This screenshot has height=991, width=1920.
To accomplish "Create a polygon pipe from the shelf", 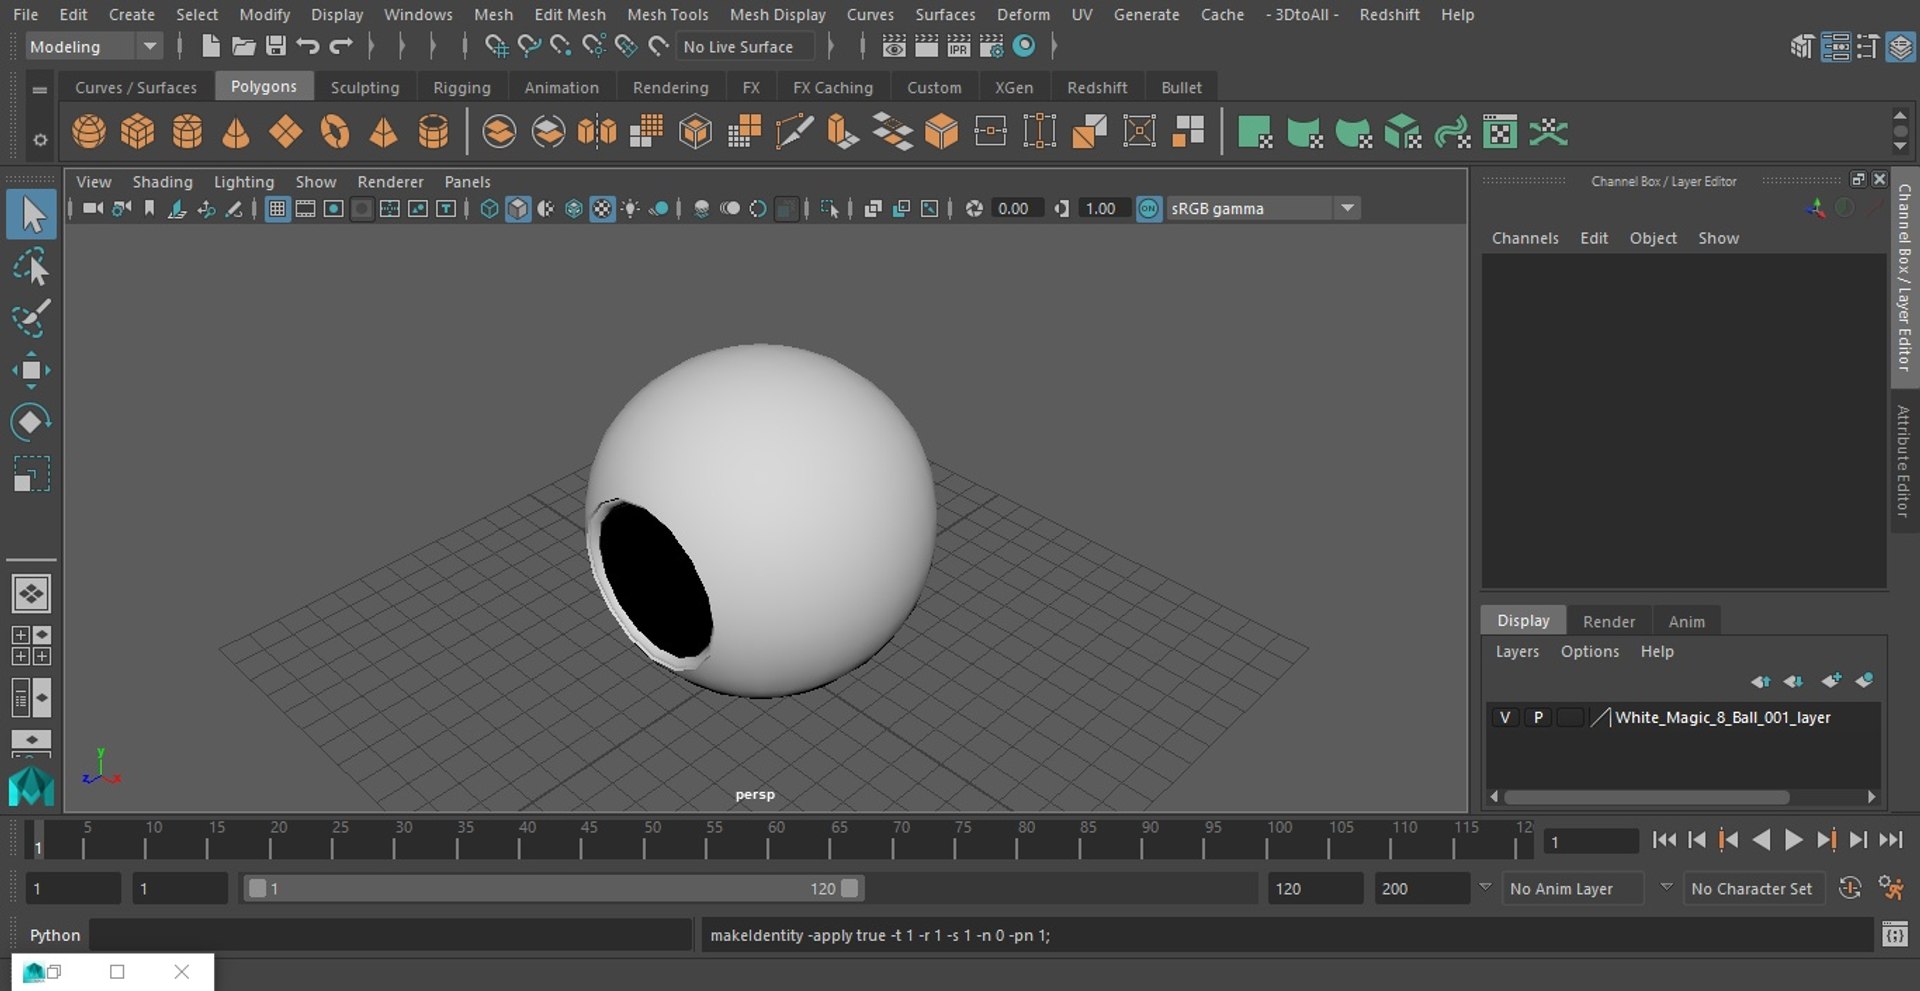I will pos(433,131).
